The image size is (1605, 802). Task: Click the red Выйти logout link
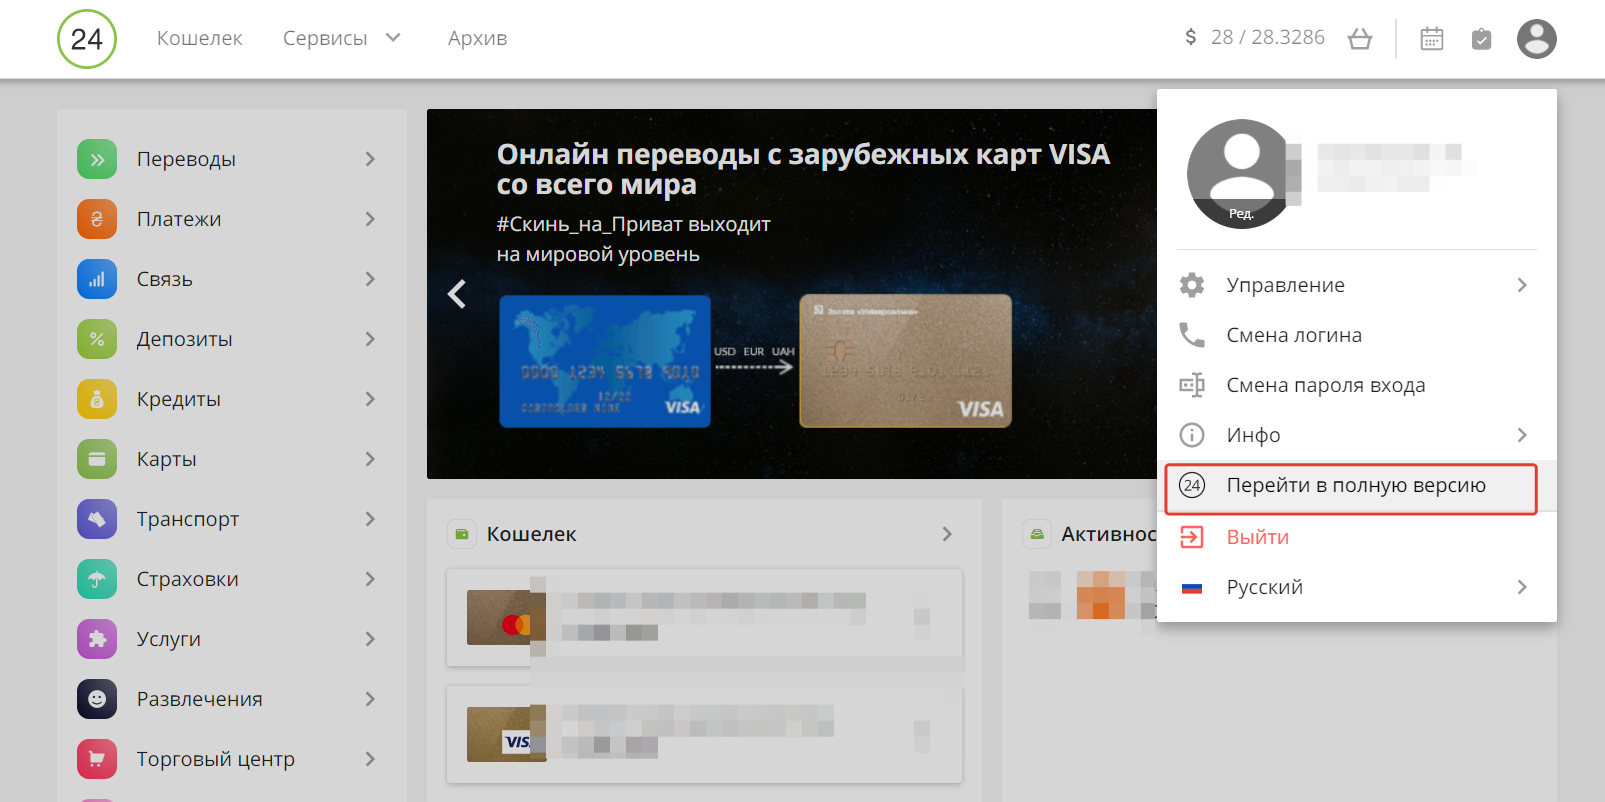(1257, 537)
